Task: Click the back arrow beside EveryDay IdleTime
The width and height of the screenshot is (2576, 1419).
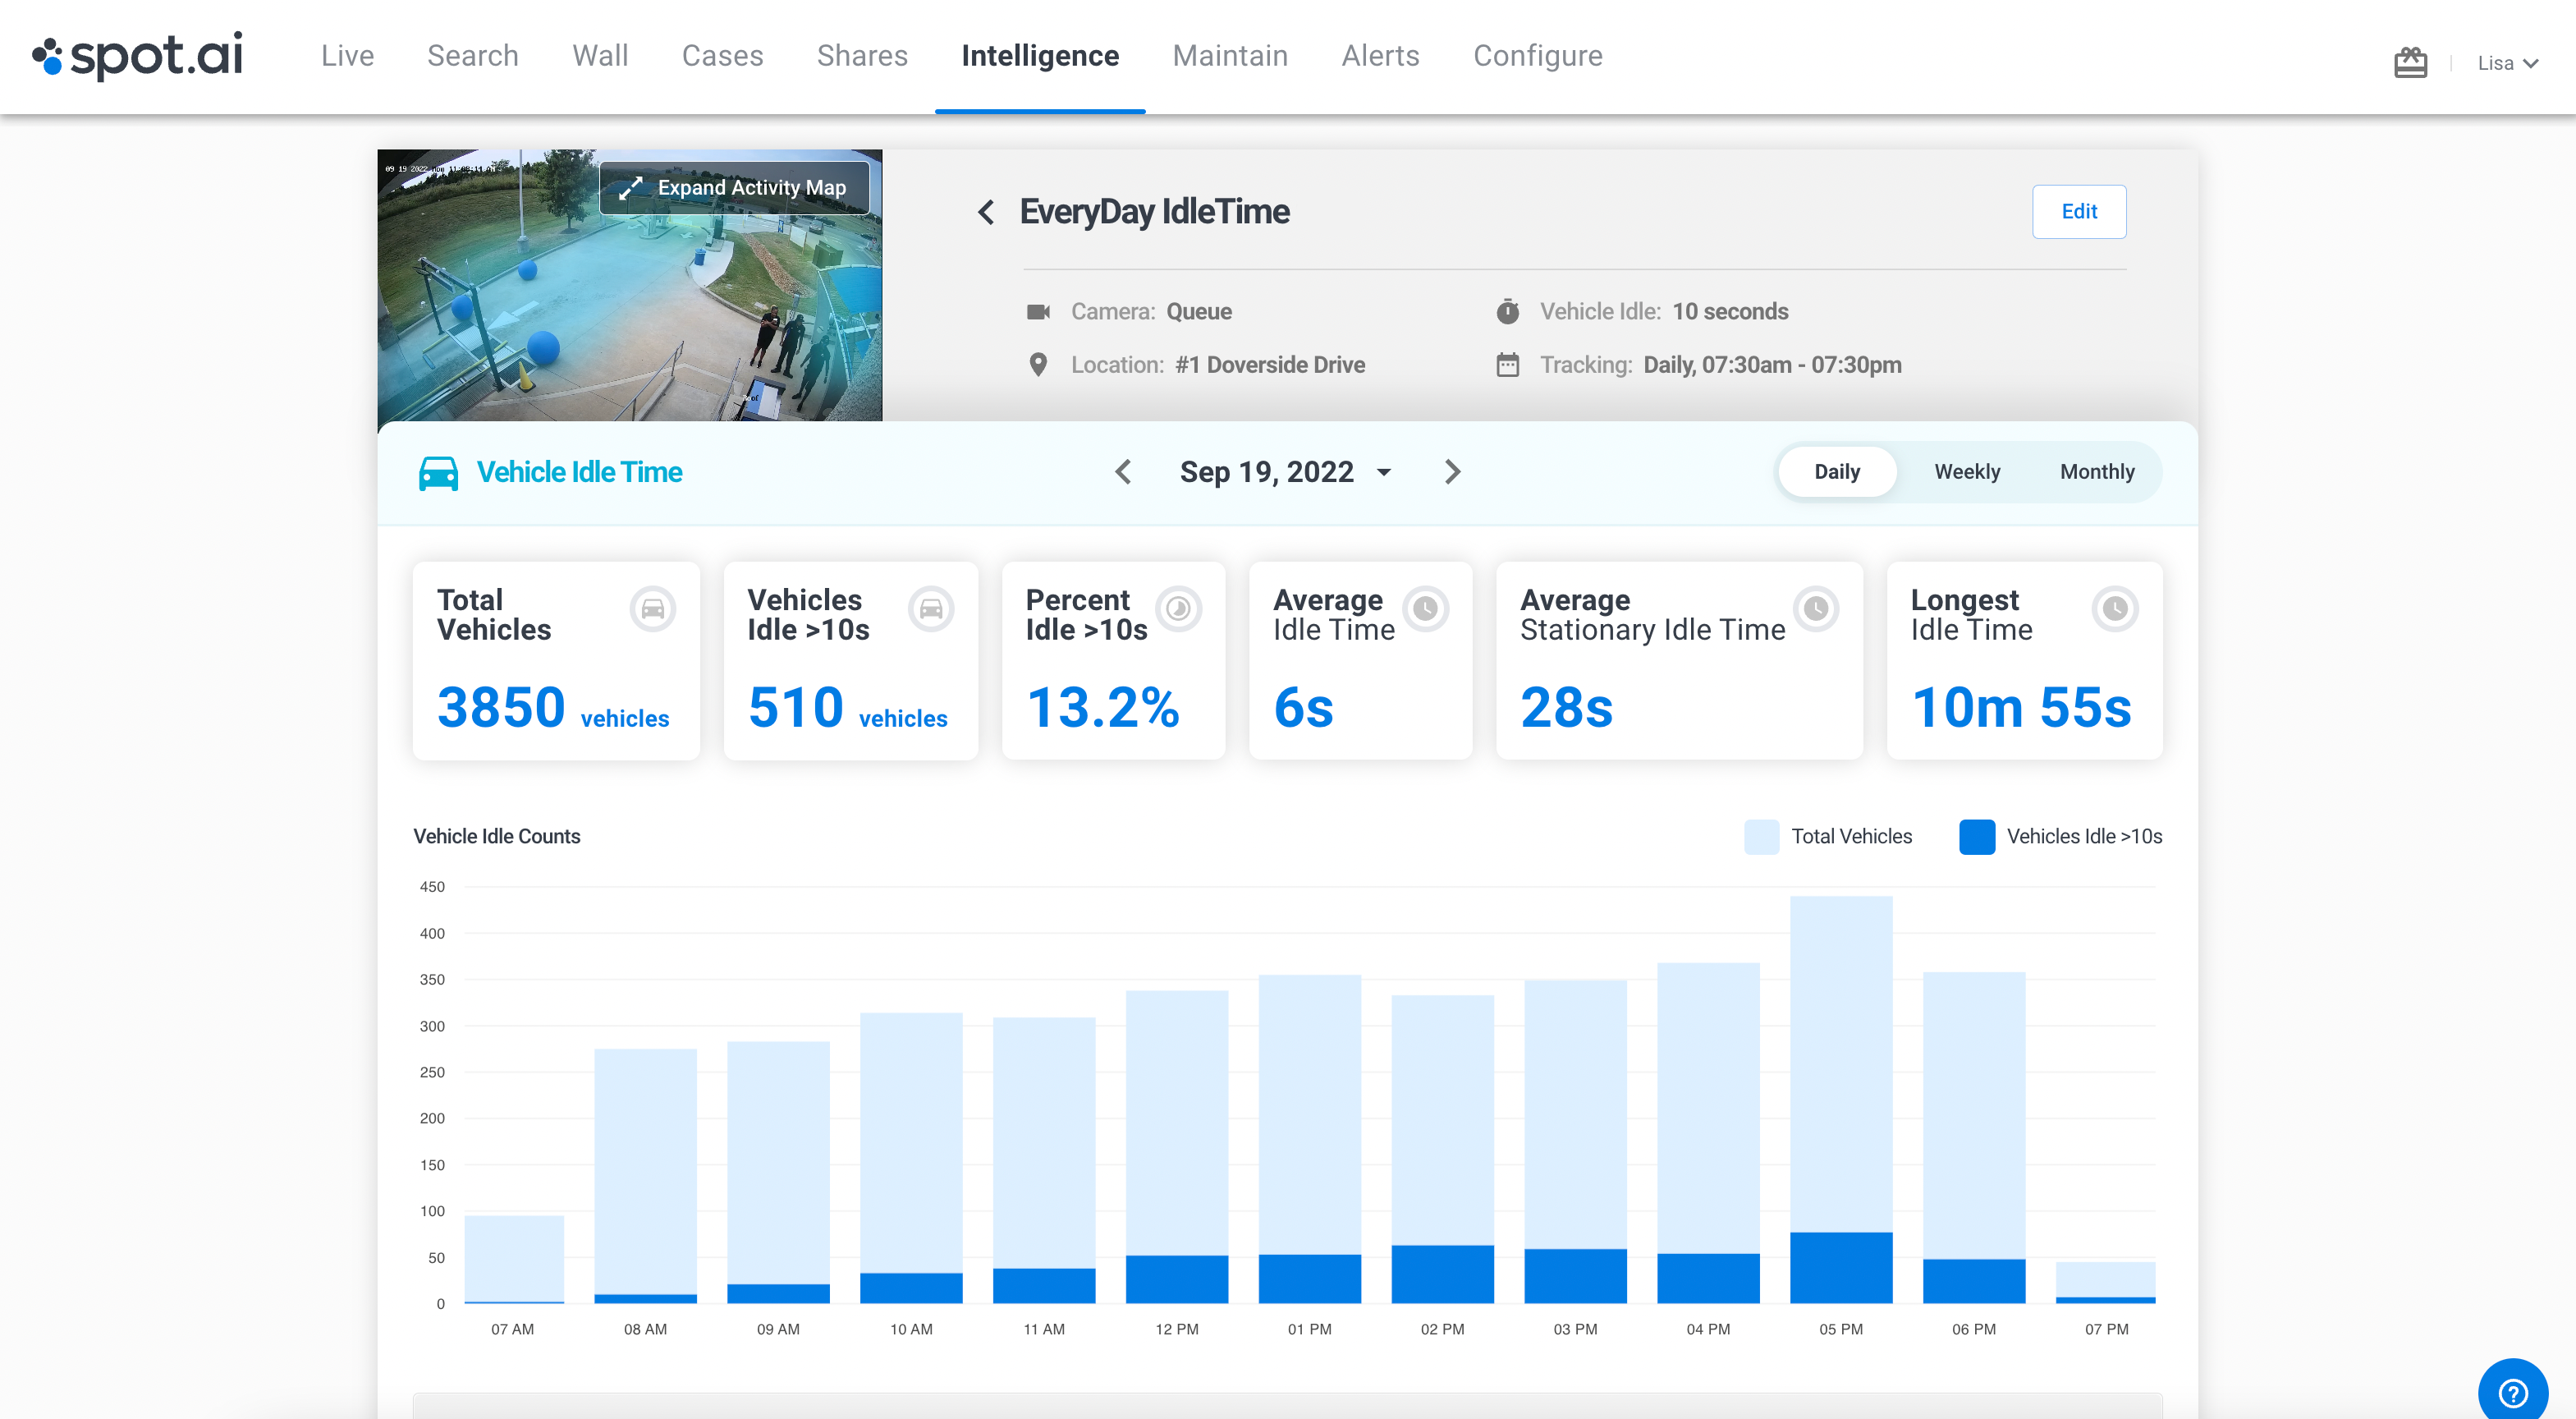Action: pyautogui.click(x=986, y=212)
